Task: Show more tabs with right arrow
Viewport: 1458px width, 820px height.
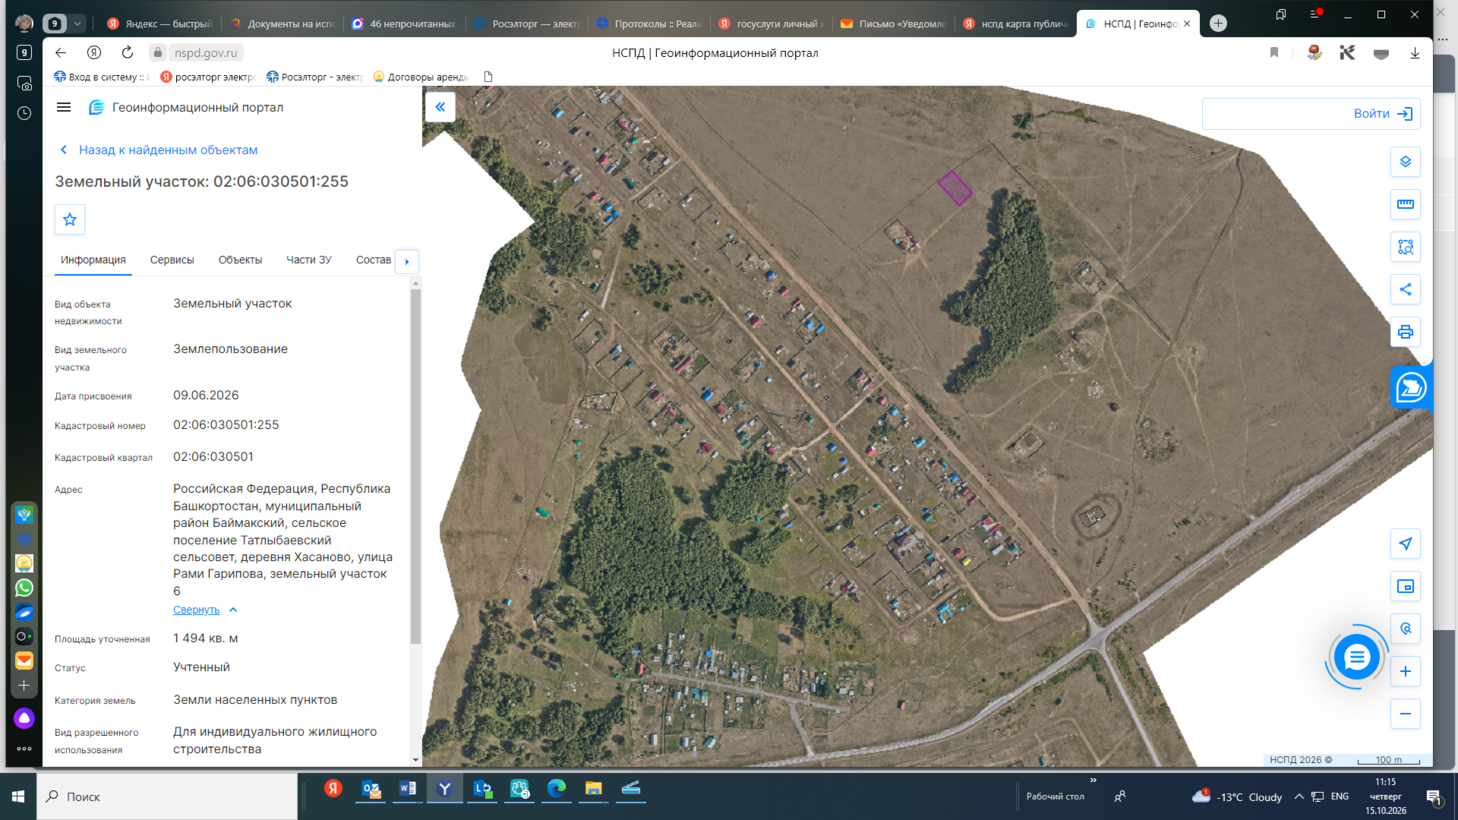Action: [x=407, y=261]
